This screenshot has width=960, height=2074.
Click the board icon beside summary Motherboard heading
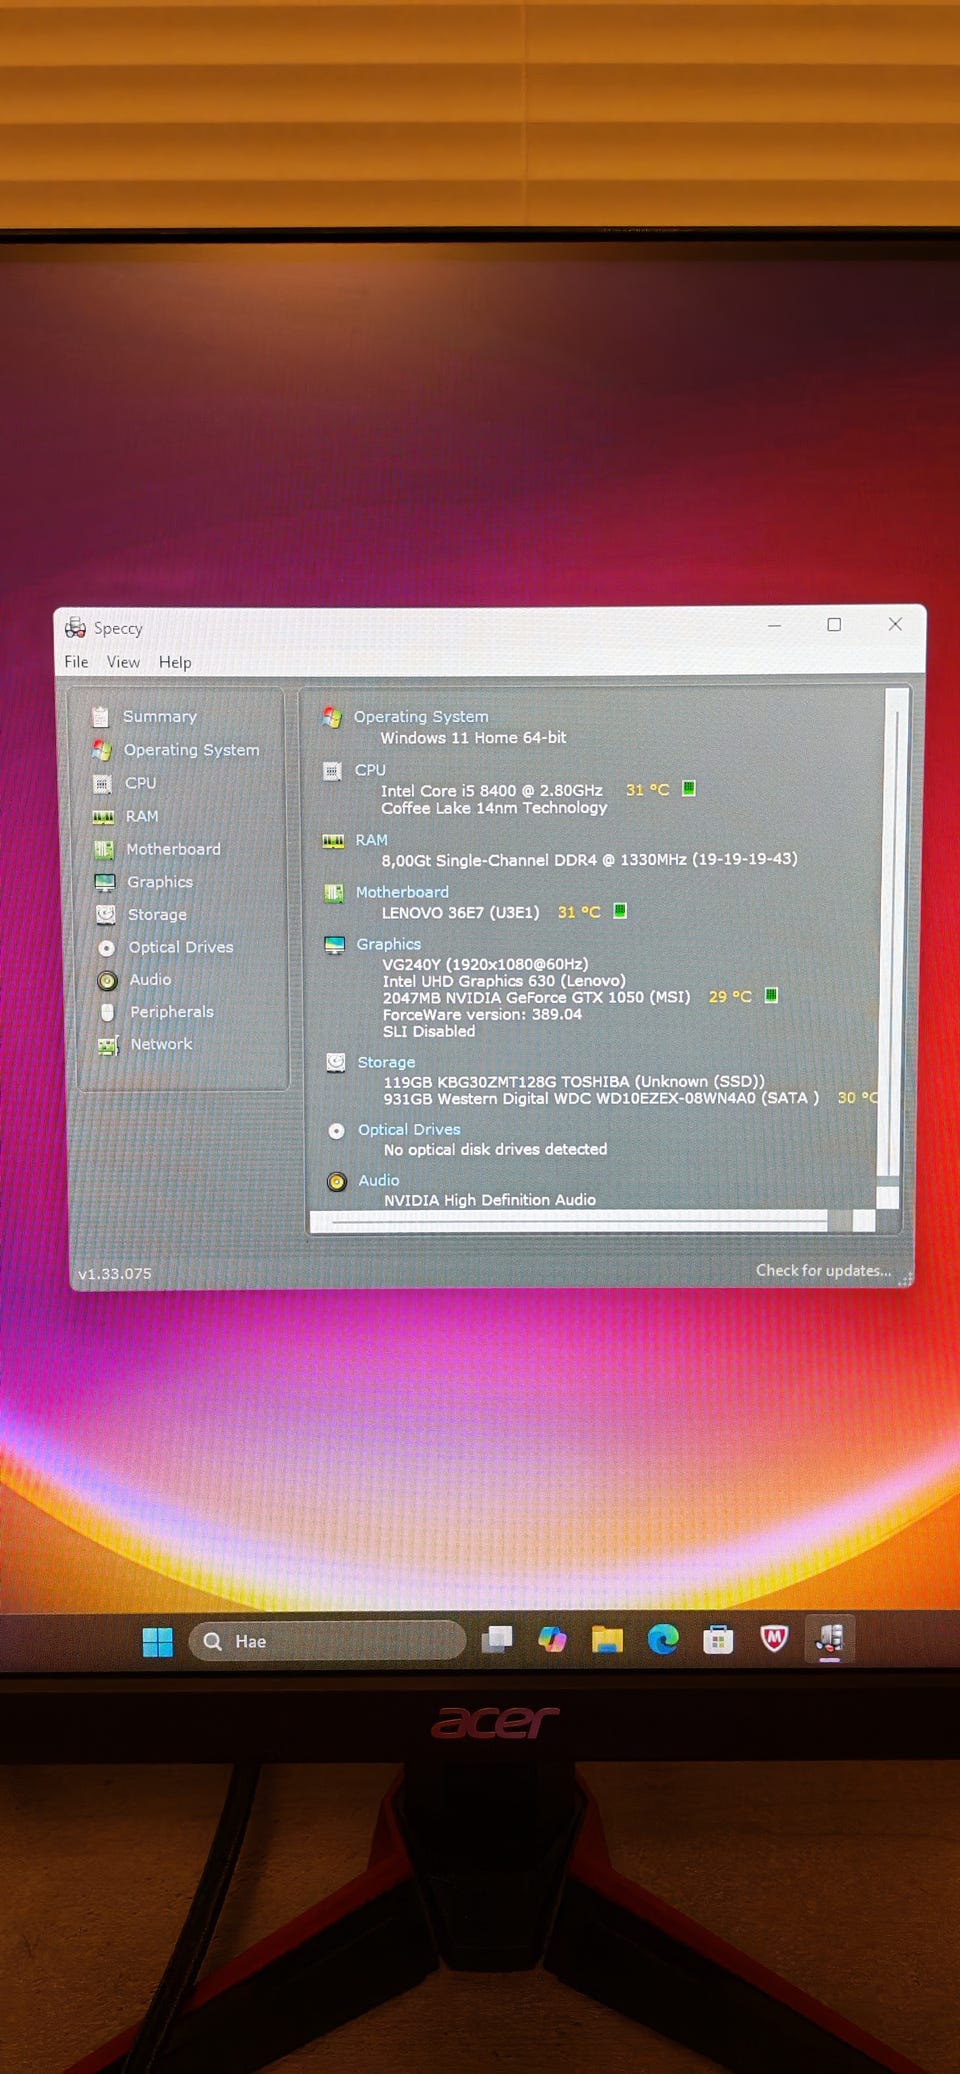tap(334, 893)
